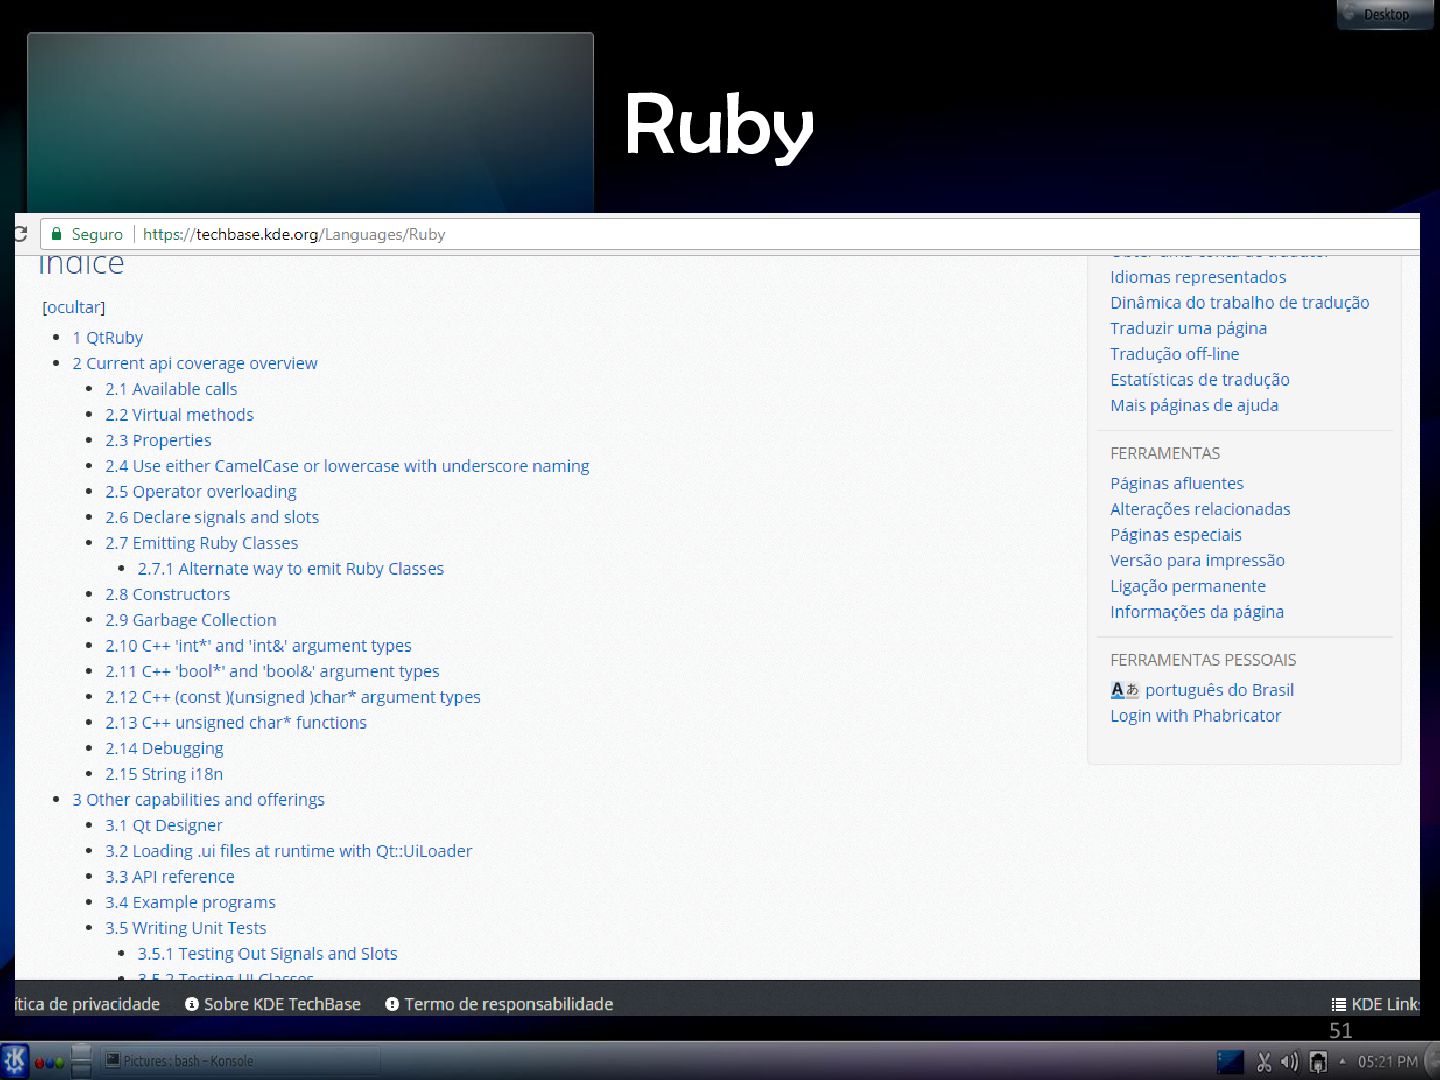The height and width of the screenshot is (1080, 1440).
Task: Open 3.5.1 Testing Out Signals and Slots
Action: click(x=267, y=954)
